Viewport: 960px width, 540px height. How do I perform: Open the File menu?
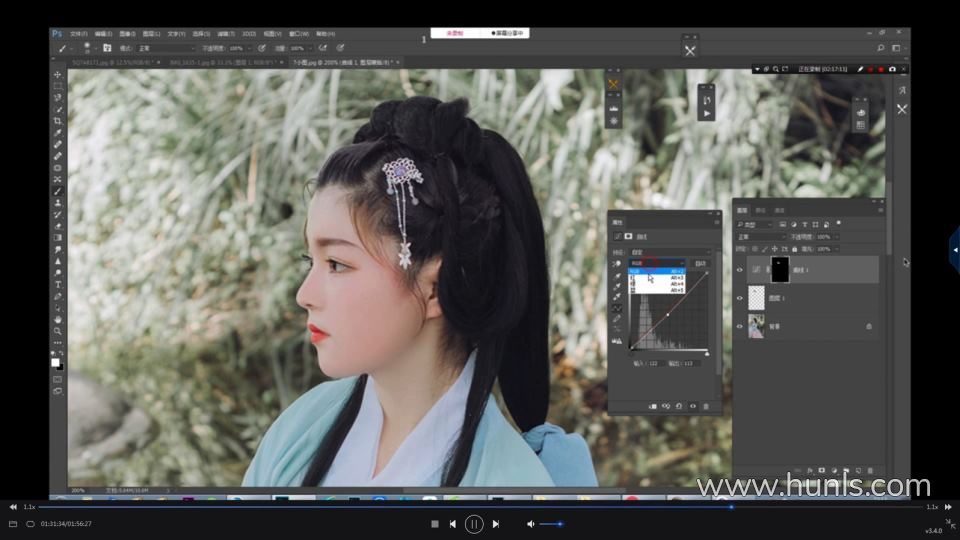pyautogui.click(x=78, y=33)
